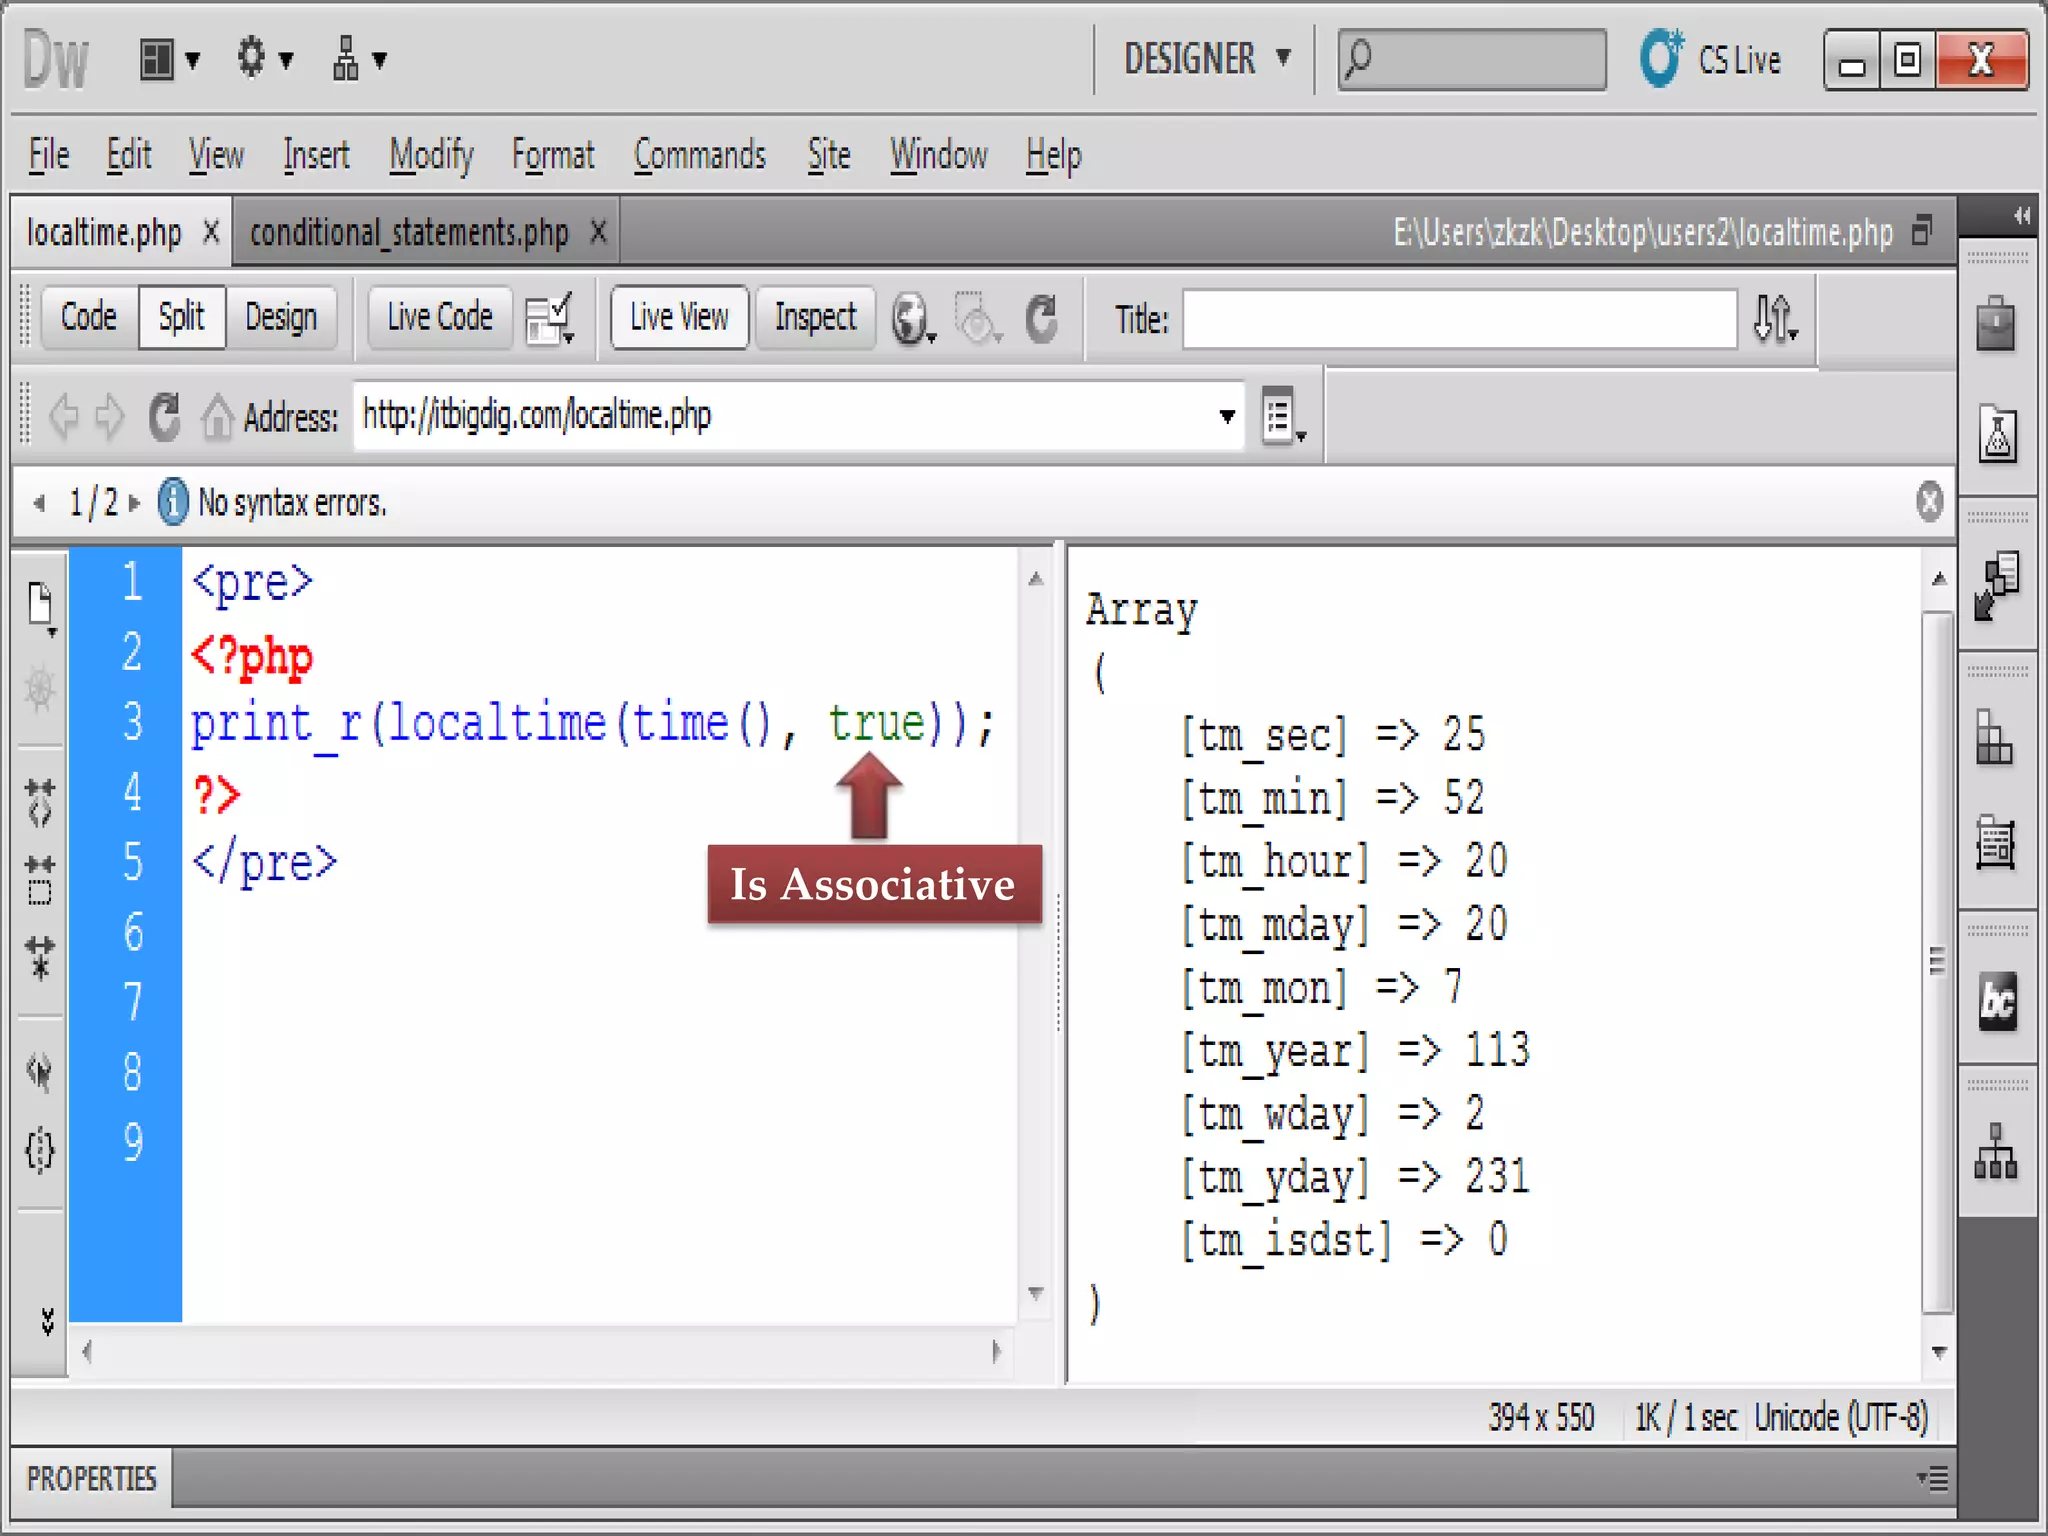The width and height of the screenshot is (2048, 1536).
Task: Click the Collapse selection icon
Action: [40, 880]
